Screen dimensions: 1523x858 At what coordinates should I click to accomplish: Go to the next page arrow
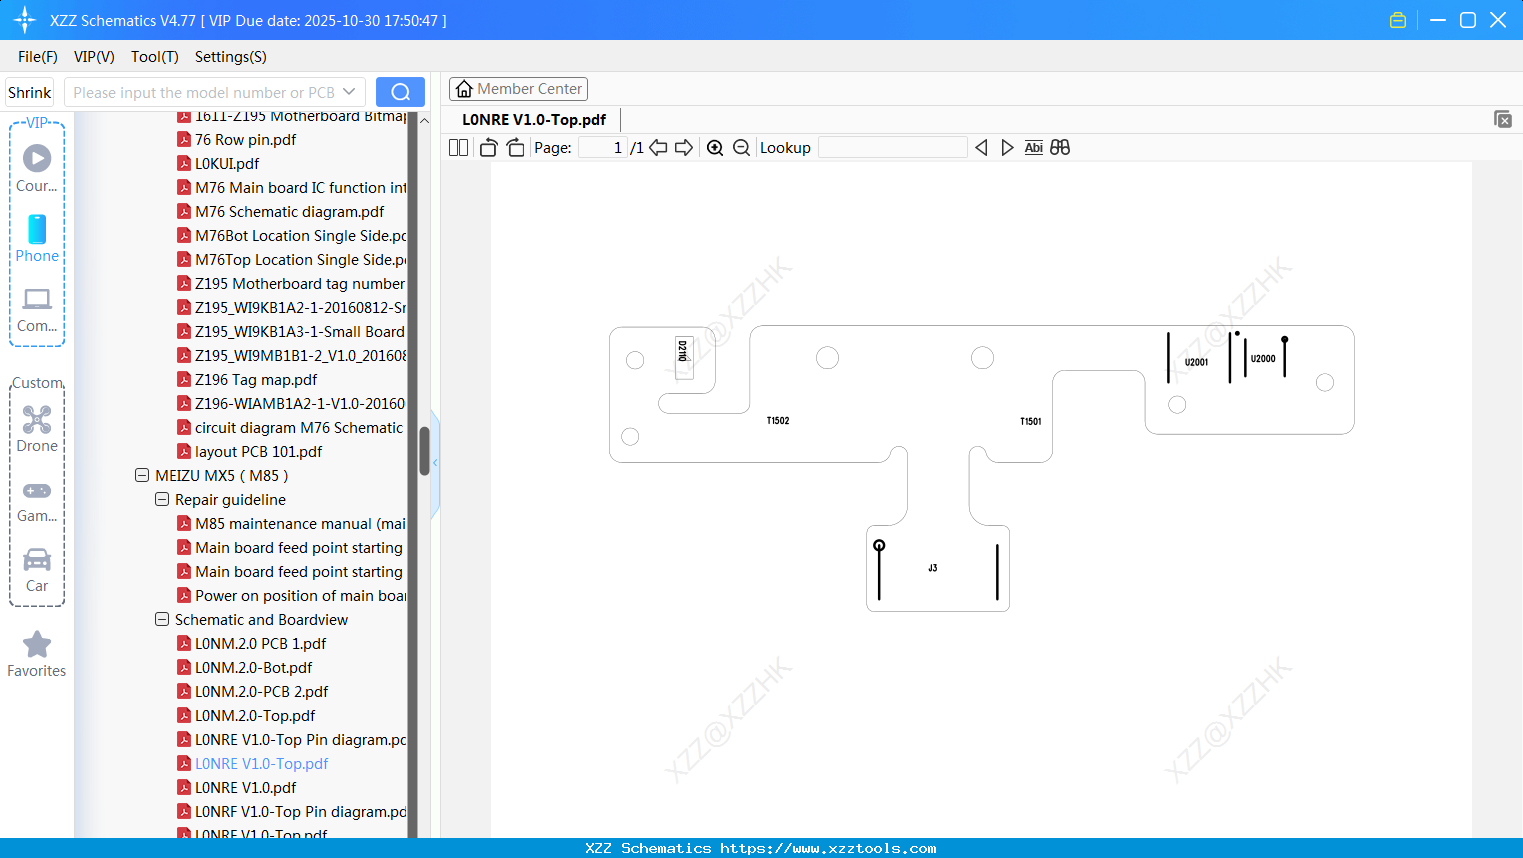point(684,148)
